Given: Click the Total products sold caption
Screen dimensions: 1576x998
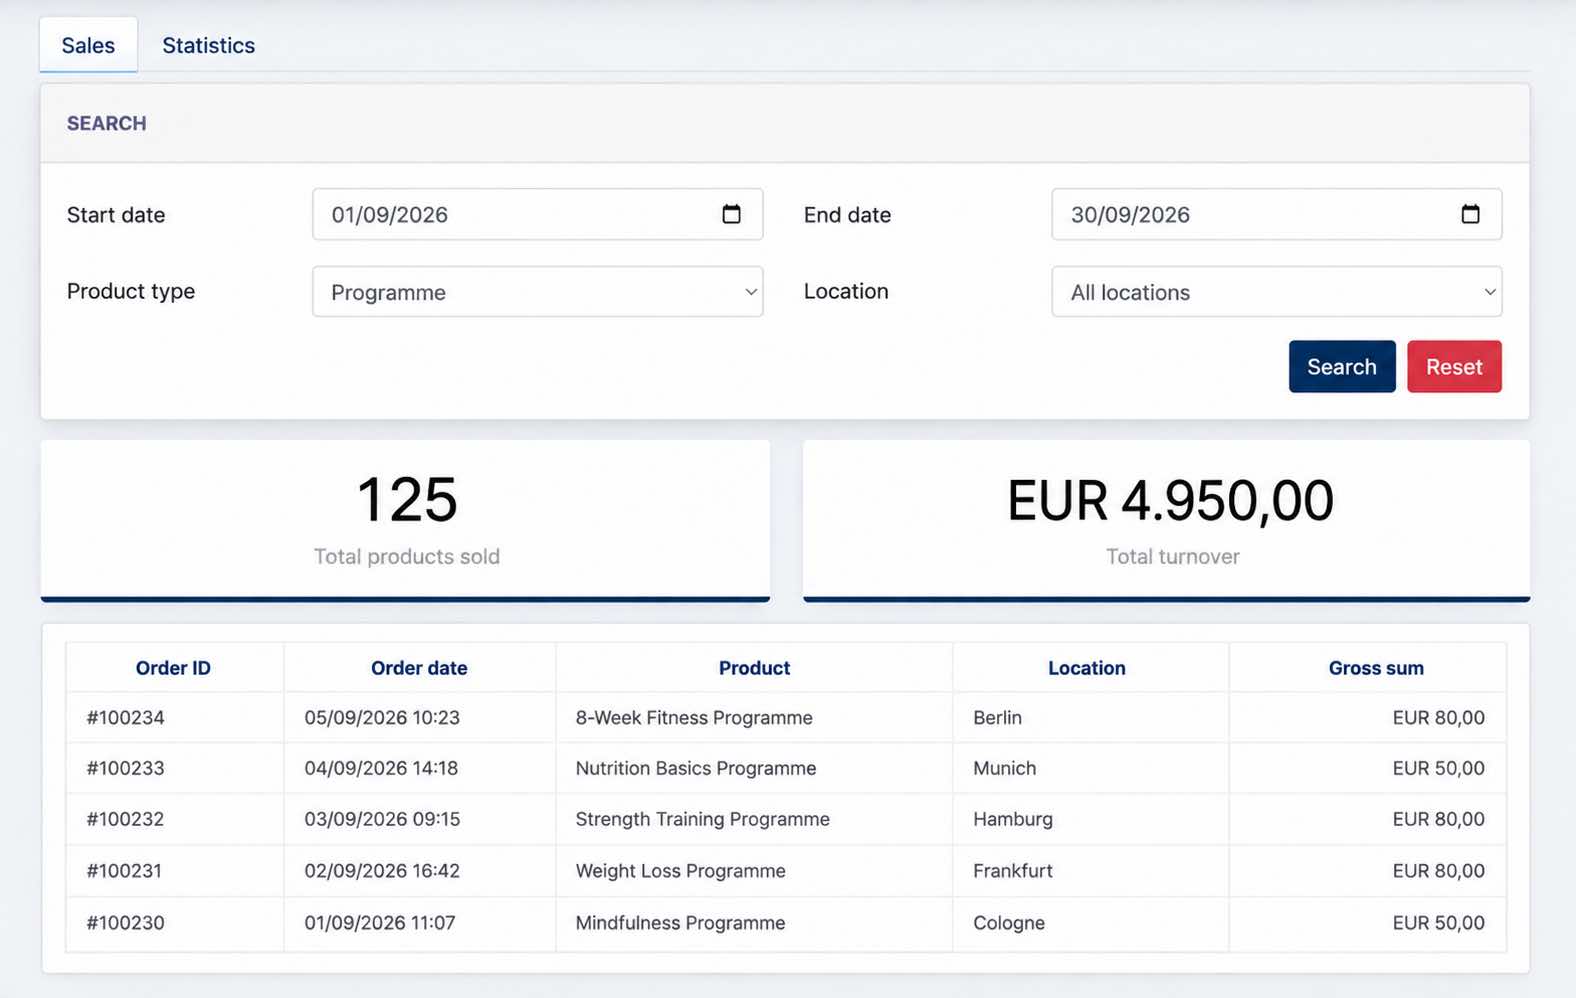Looking at the screenshot, I should [407, 557].
